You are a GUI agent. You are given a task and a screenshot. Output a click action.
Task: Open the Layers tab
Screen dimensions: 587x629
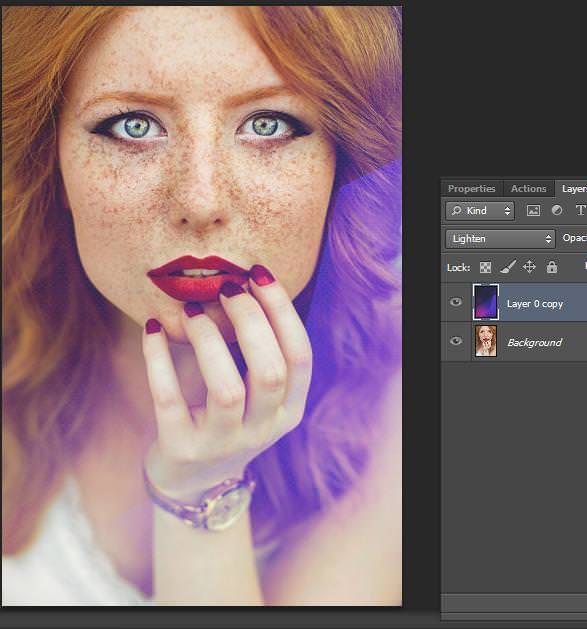click(573, 189)
